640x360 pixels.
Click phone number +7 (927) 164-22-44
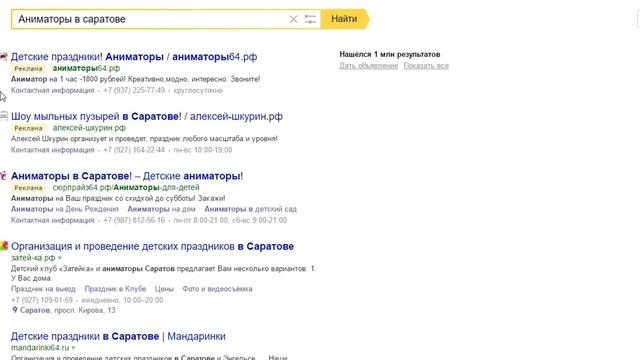pyautogui.click(x=134, y=150)
